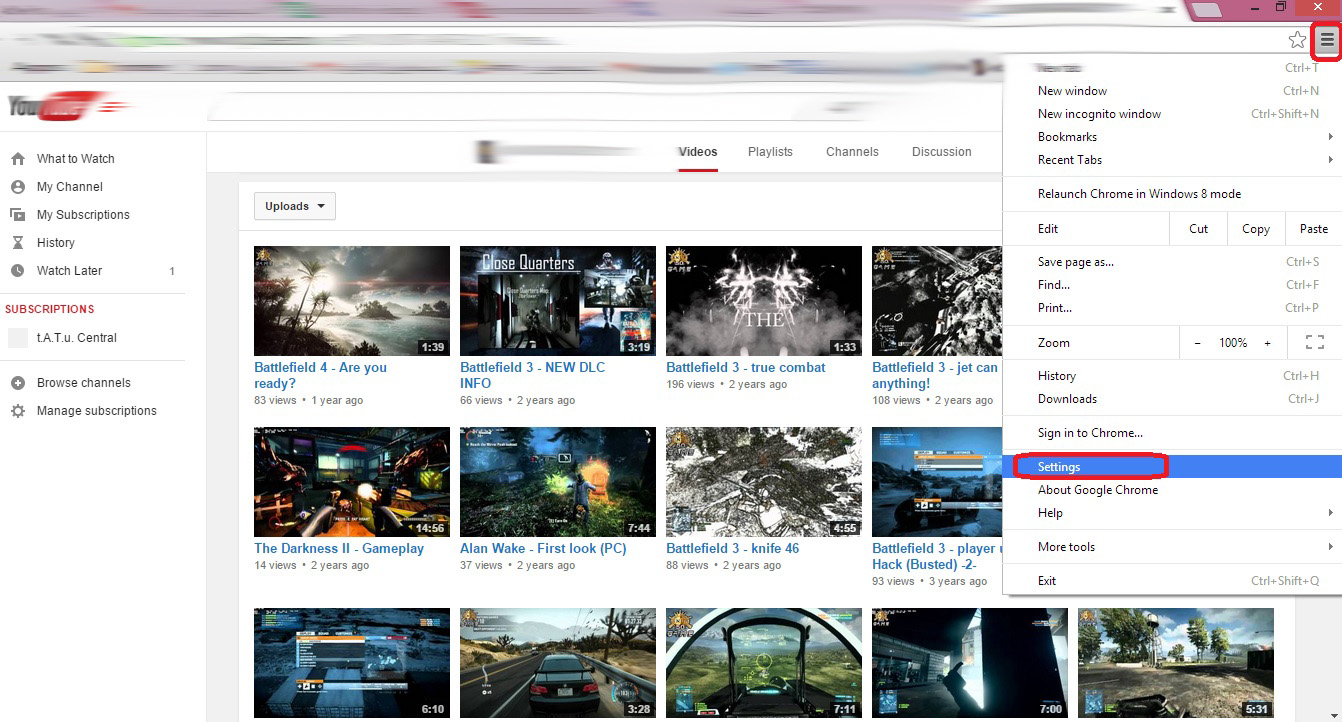This screenshot has height=722, width=1342.
Task: Click the Browse channels plus icon
Action: (x=17, y=383)
